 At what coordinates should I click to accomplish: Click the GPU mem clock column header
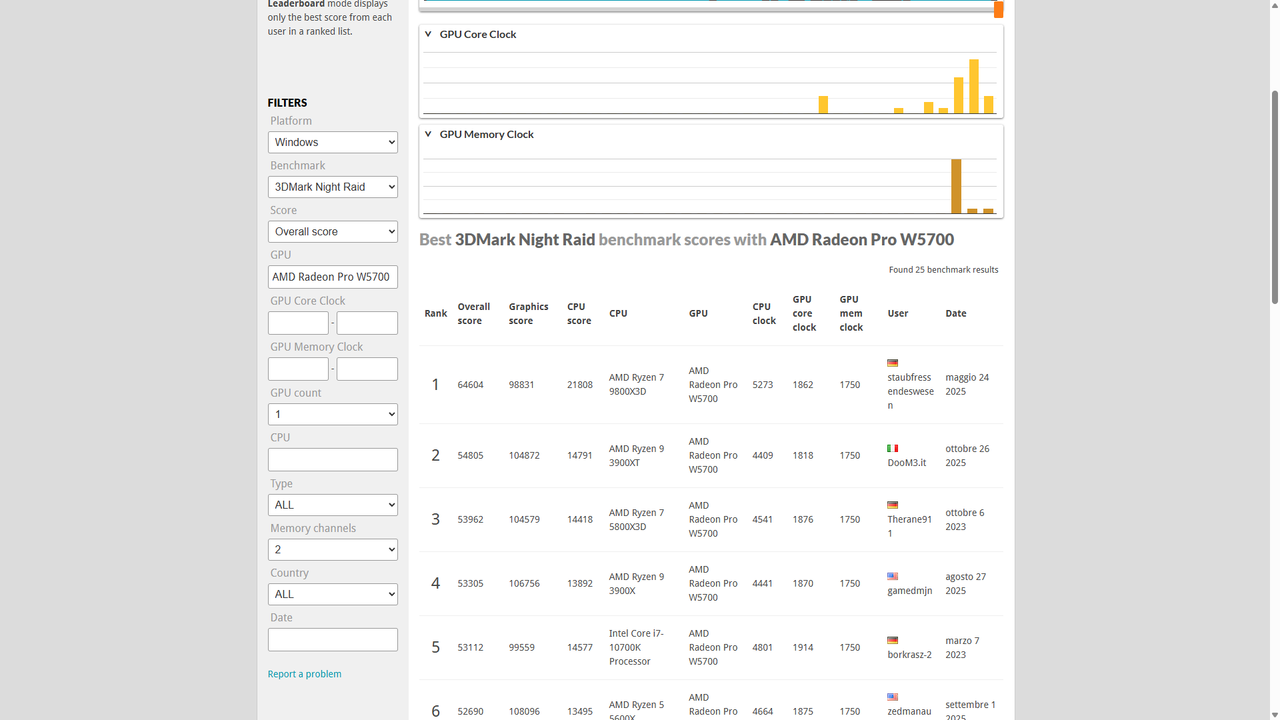(851, 313)
